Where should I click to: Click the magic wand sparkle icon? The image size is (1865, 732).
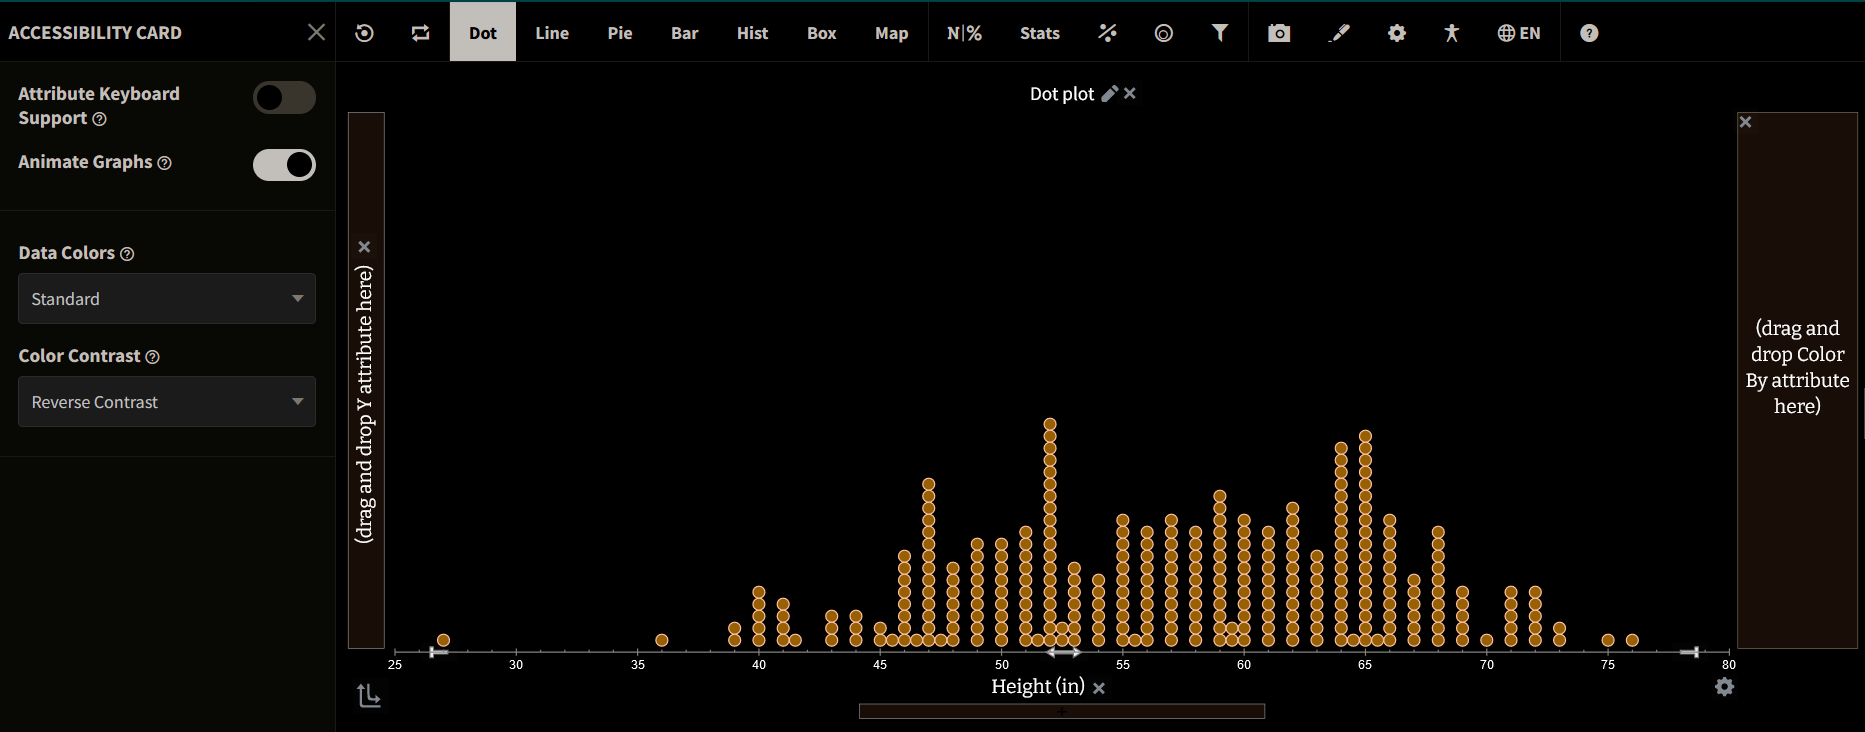point(1107,33)
